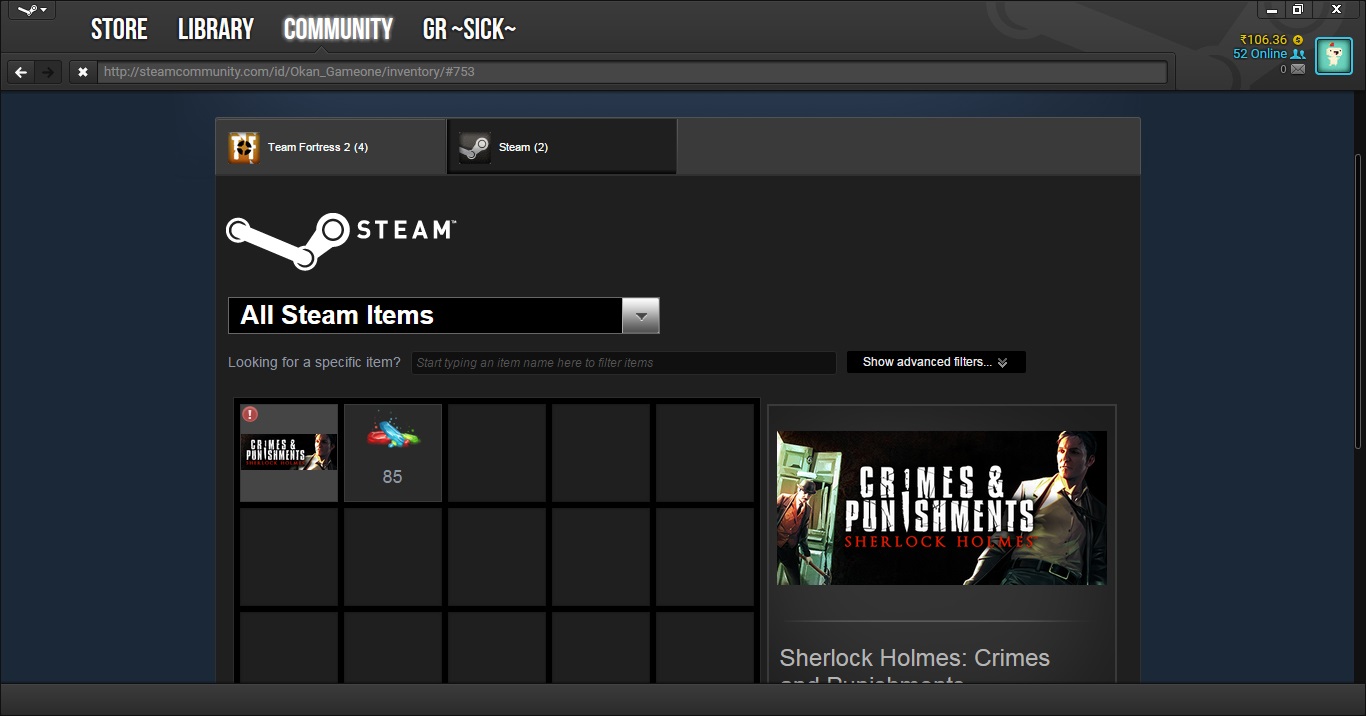Viewport: 1366px width, 716px height.
Task: Open the GR ~SICK~ profile menu
Action: 469,30
